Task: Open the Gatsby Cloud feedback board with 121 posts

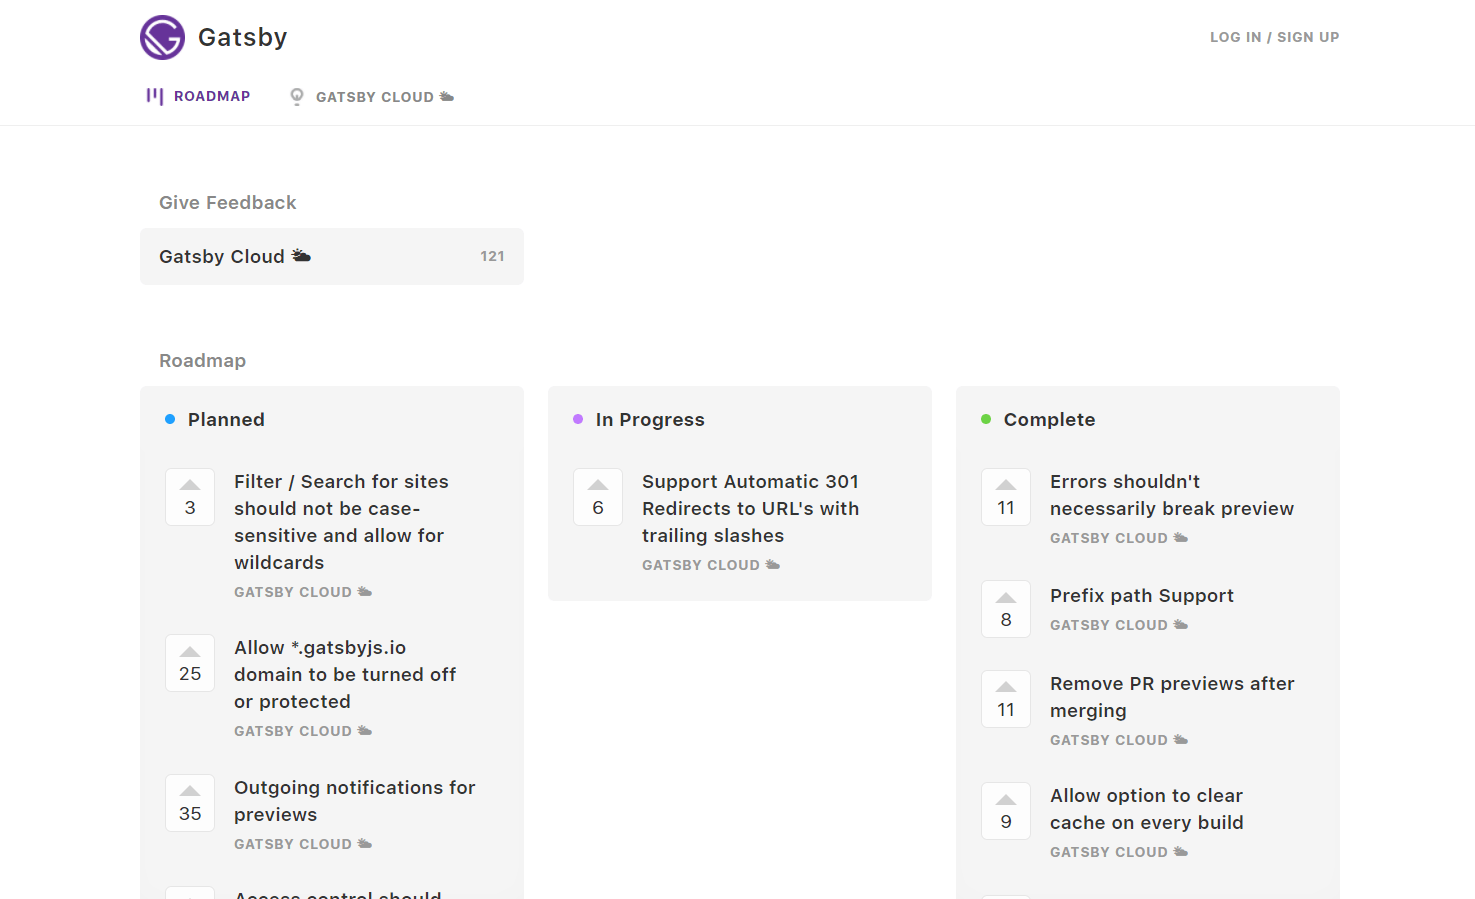Action: (332, 256)
